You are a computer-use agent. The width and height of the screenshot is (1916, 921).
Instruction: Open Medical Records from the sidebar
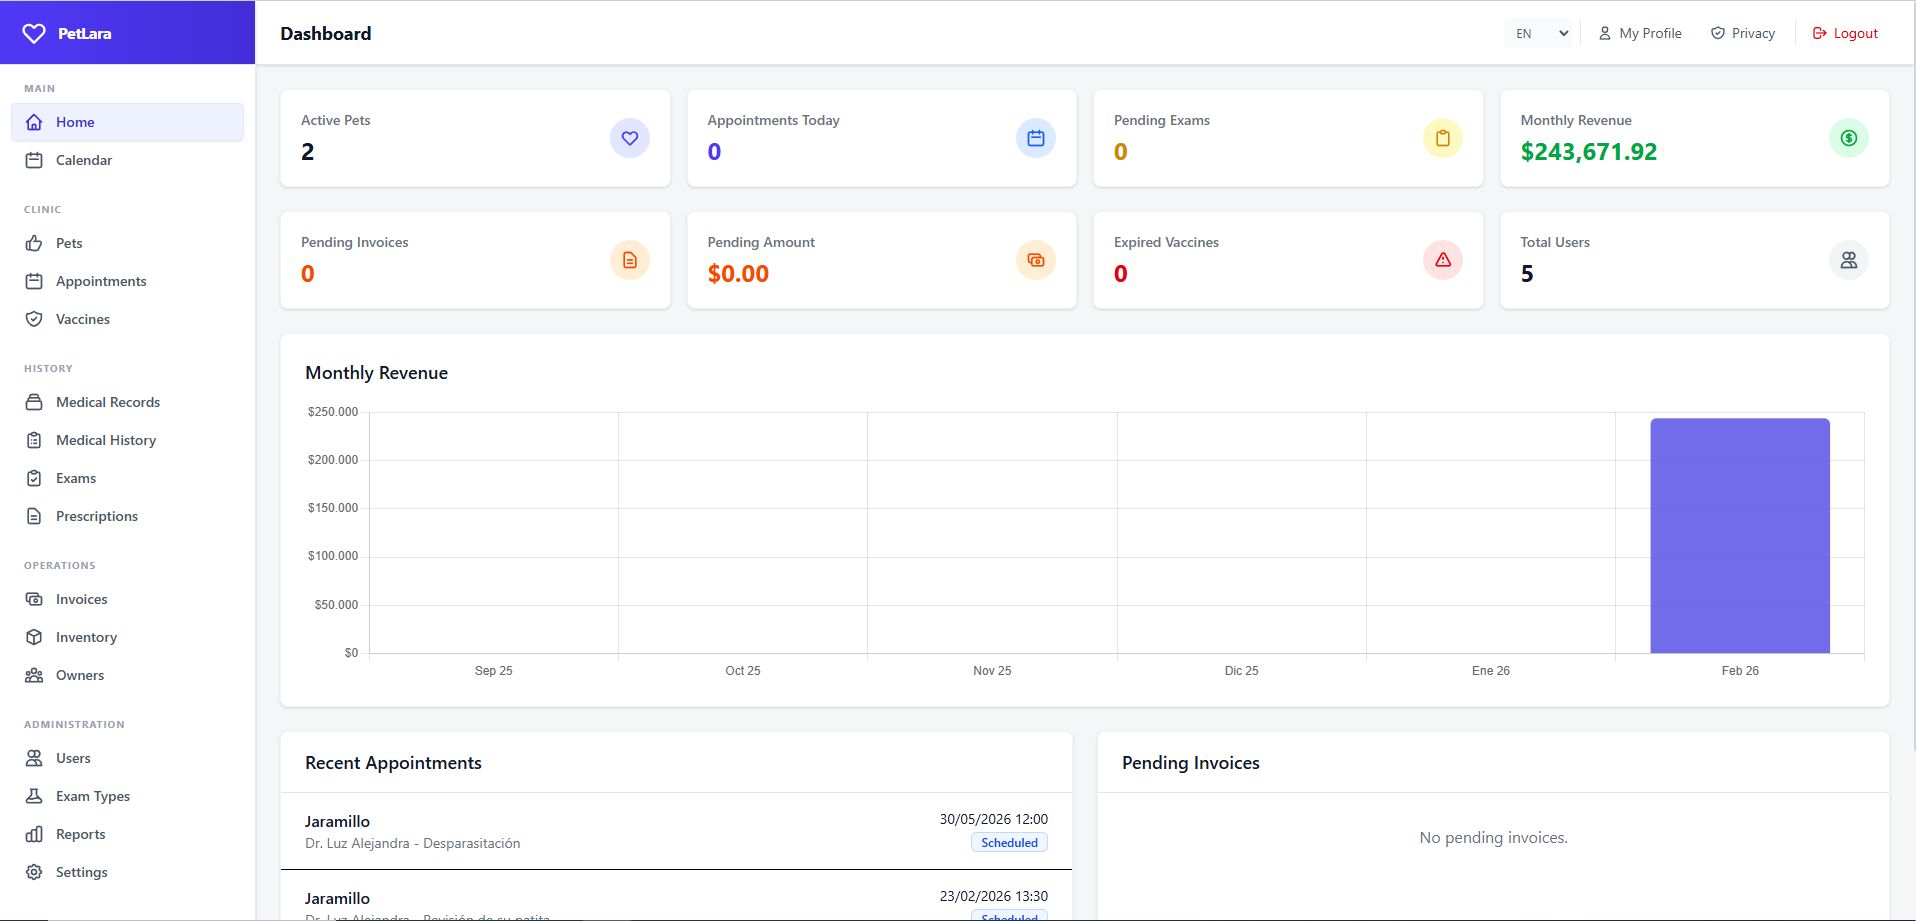click(107, 402)
